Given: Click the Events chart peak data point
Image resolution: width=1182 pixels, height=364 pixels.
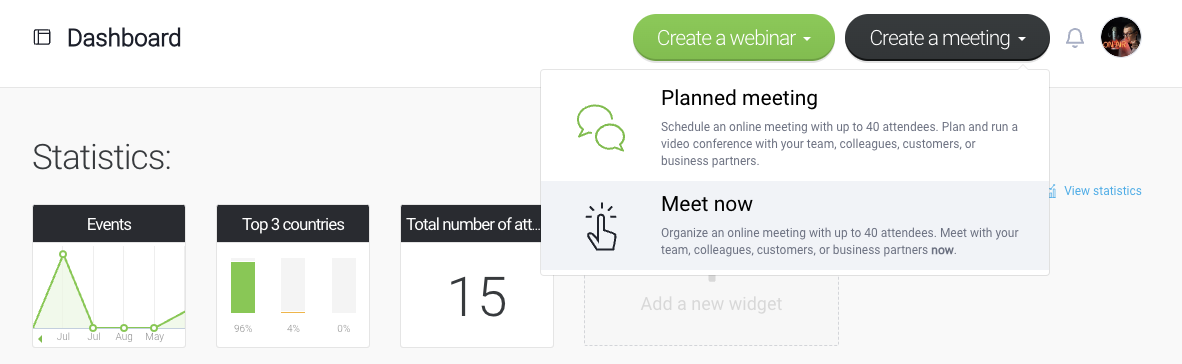Looking at the screenshot, I should pos(63,255).
